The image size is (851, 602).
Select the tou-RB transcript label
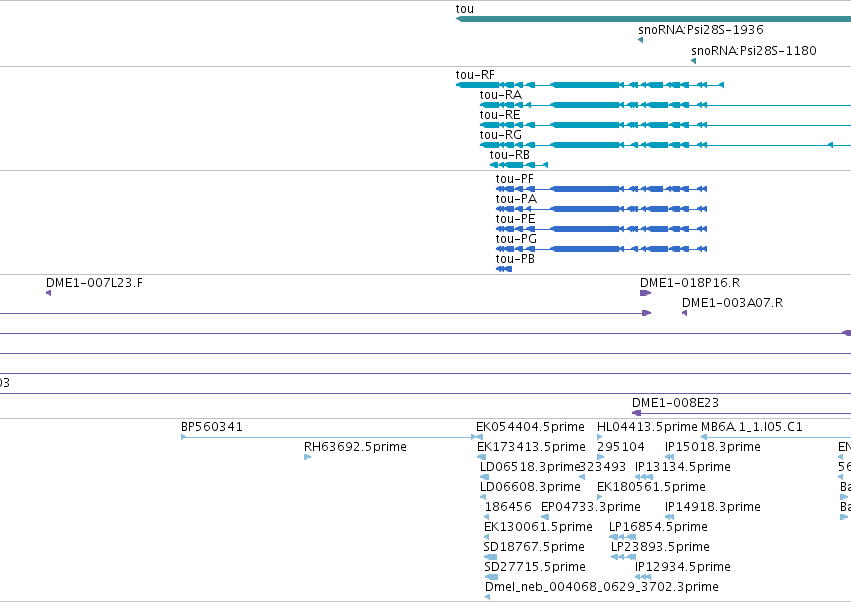pos(509,155)
